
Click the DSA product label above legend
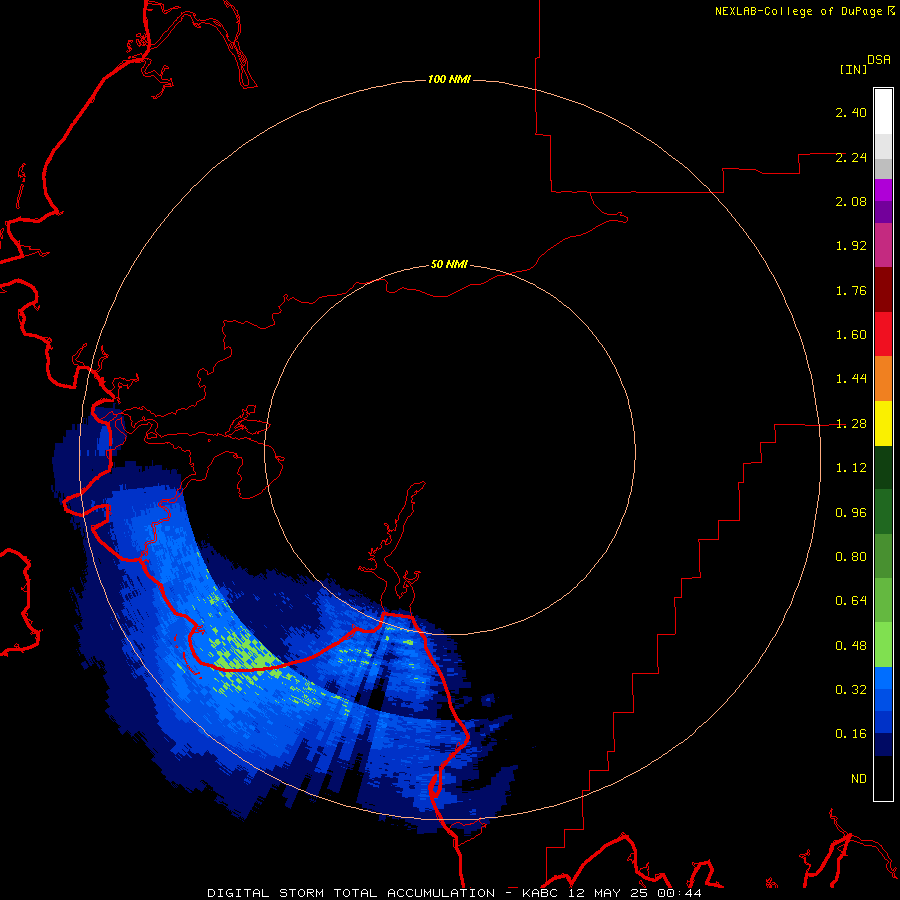879,60
